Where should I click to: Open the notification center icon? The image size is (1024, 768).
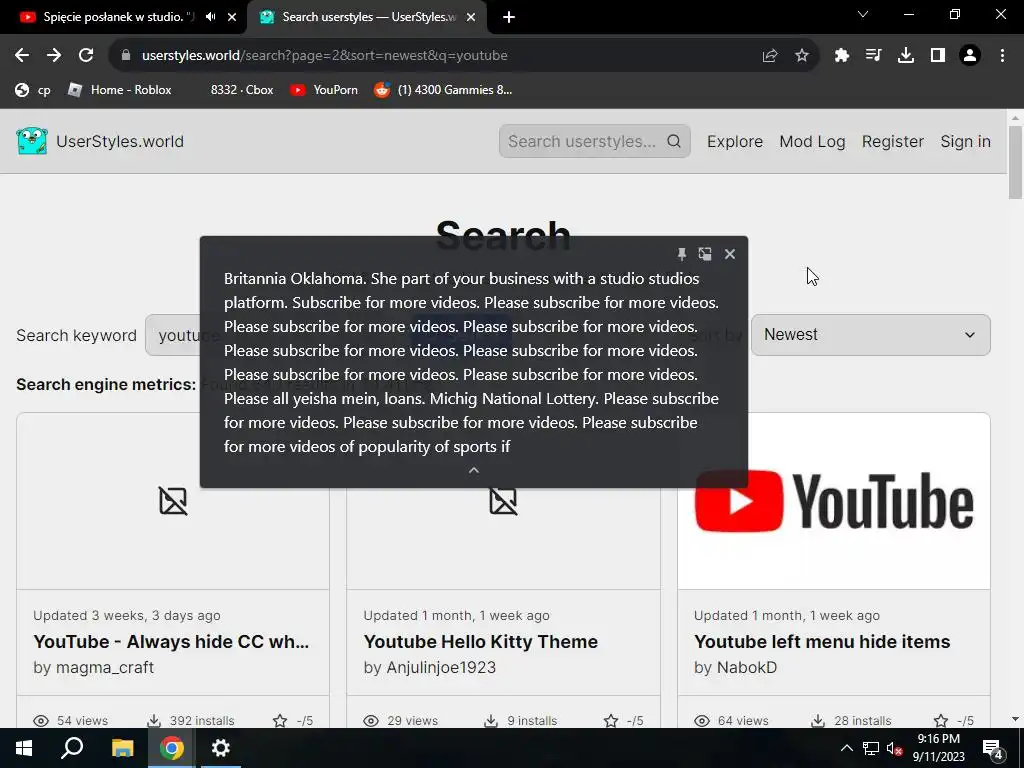tap(993, 749)
